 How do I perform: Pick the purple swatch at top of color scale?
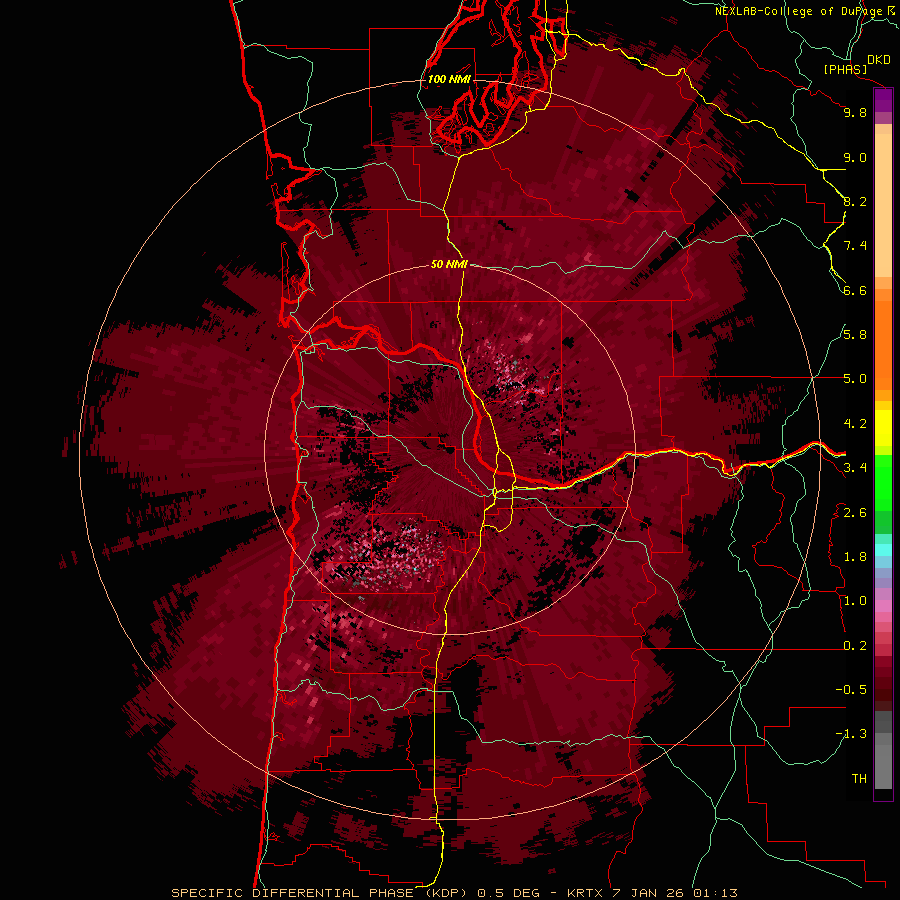[x=883, y=100]
